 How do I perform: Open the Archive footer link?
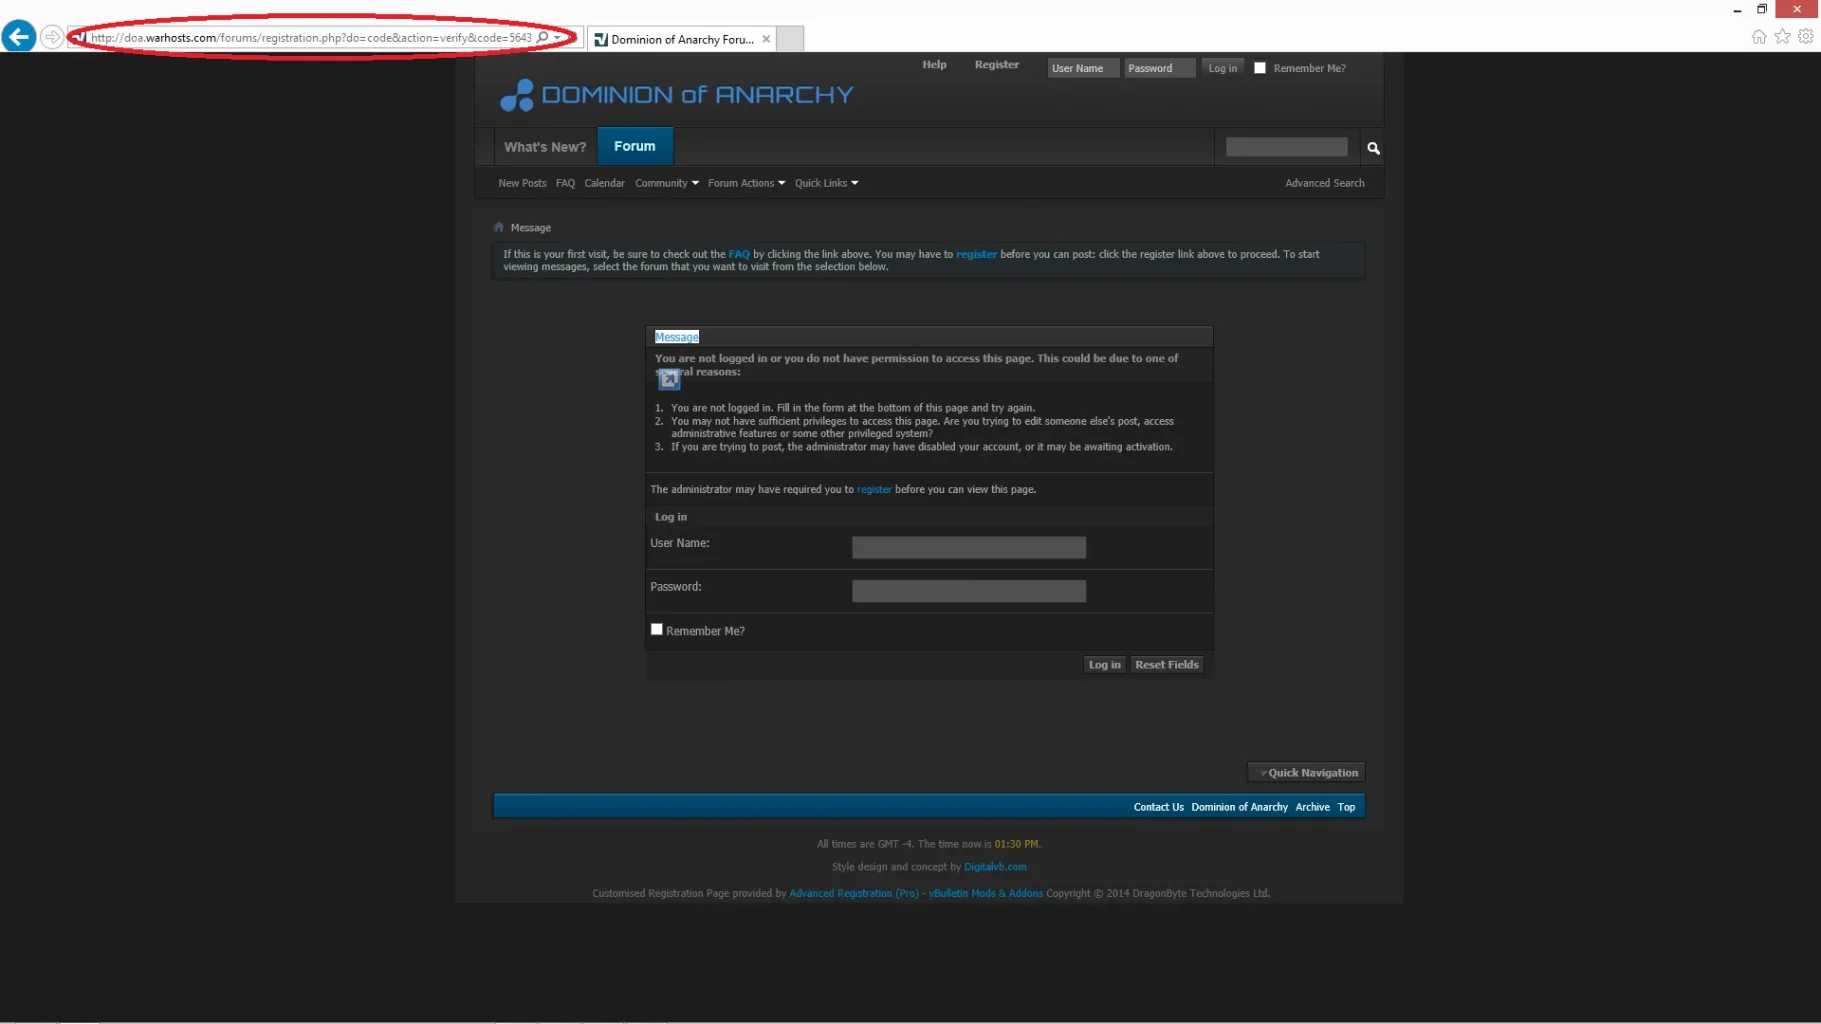[1312, 807]
